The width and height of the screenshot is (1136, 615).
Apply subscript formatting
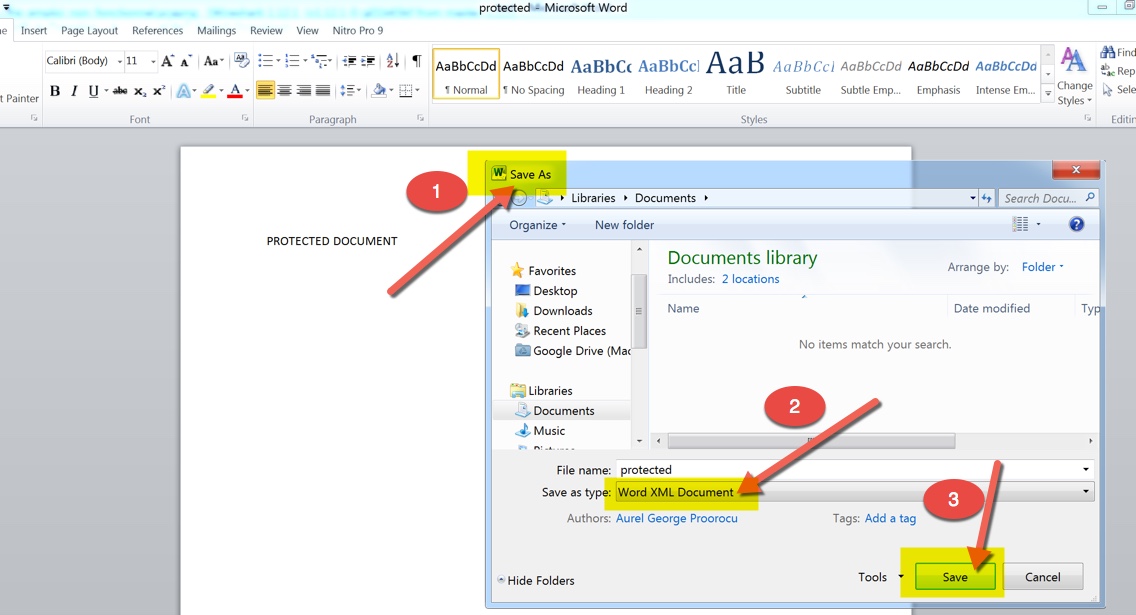pyautogui.click(x=140, y=91)
